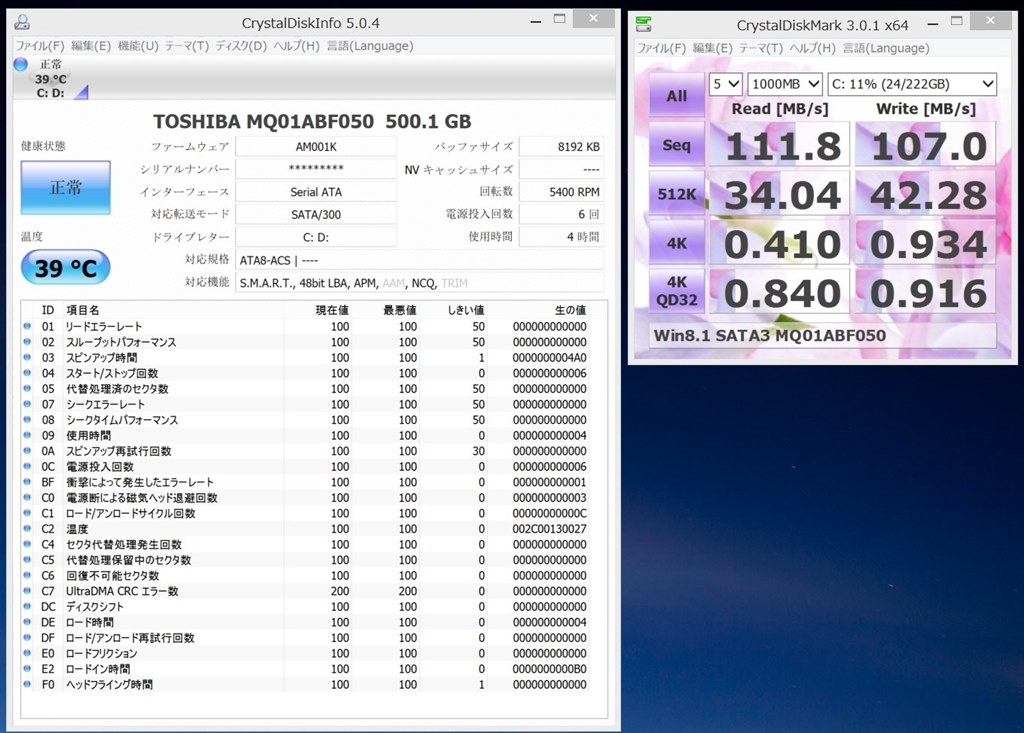Open the drive dropdown showing C: 11% (24/222GB)
The height and width of the screenshot is (733, 1024).
(912, 84)
